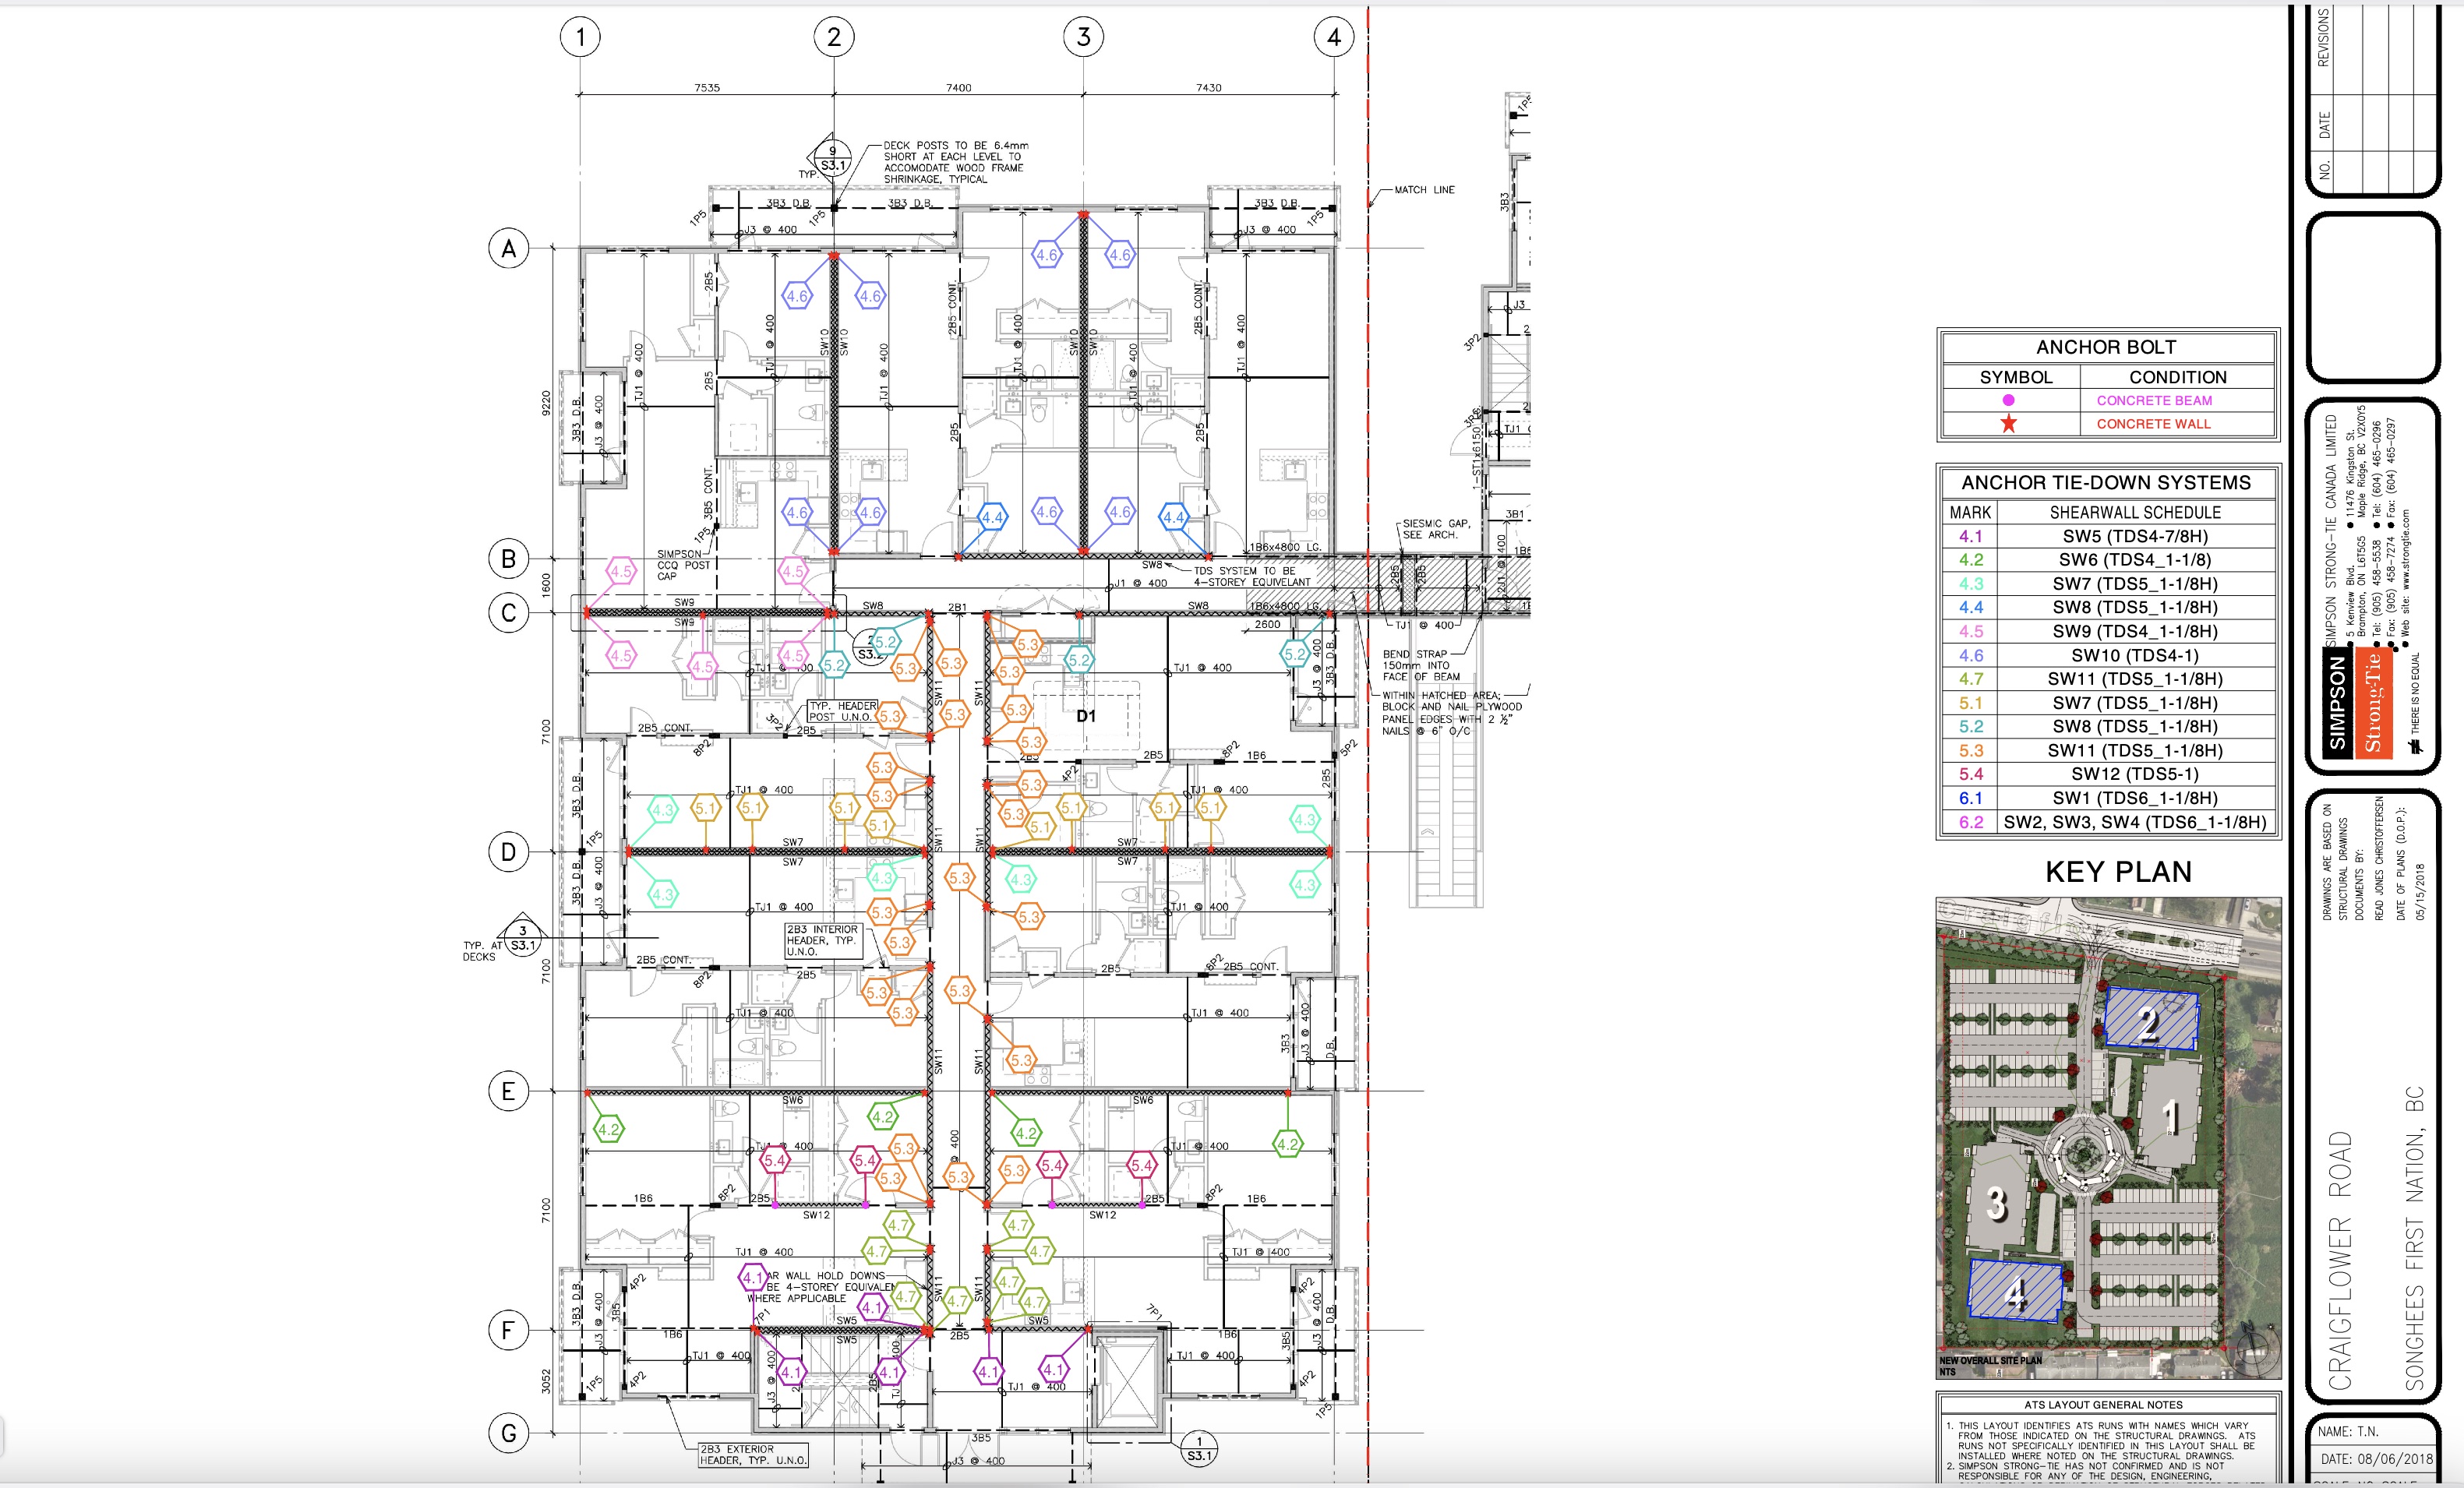The height and width of the screenshot is (1488, 2464).
Task: Click building 2 on the key plan
Action: coord(2150,1020)
